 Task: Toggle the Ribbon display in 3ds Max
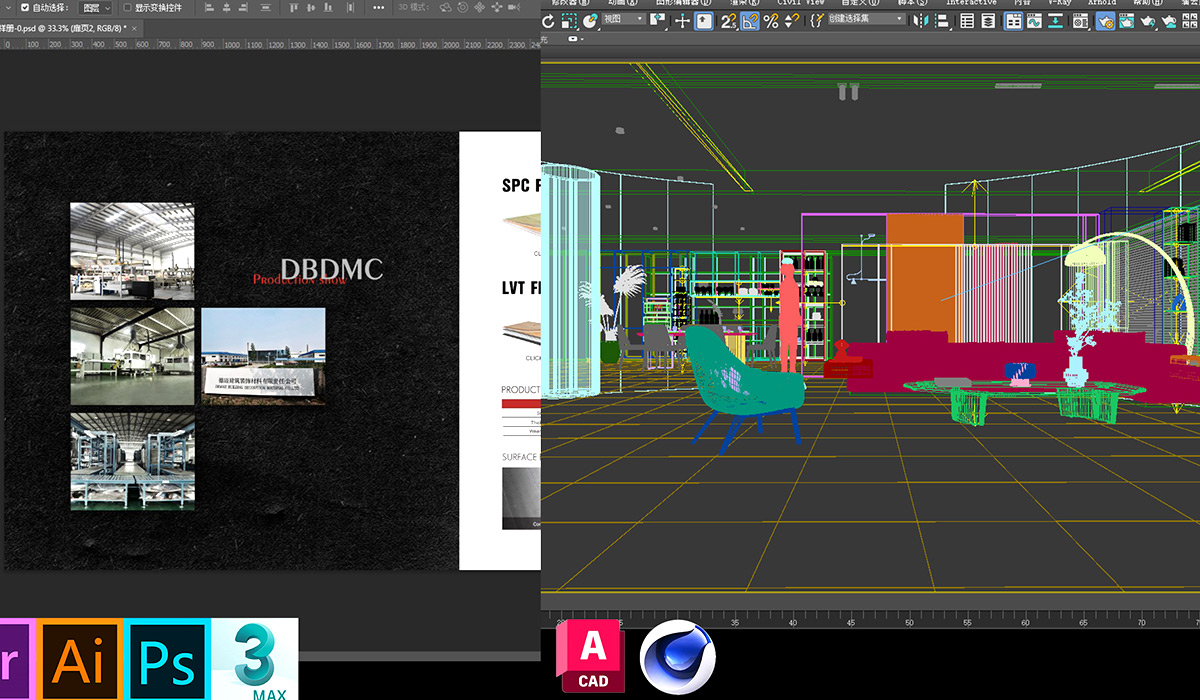1012,21
